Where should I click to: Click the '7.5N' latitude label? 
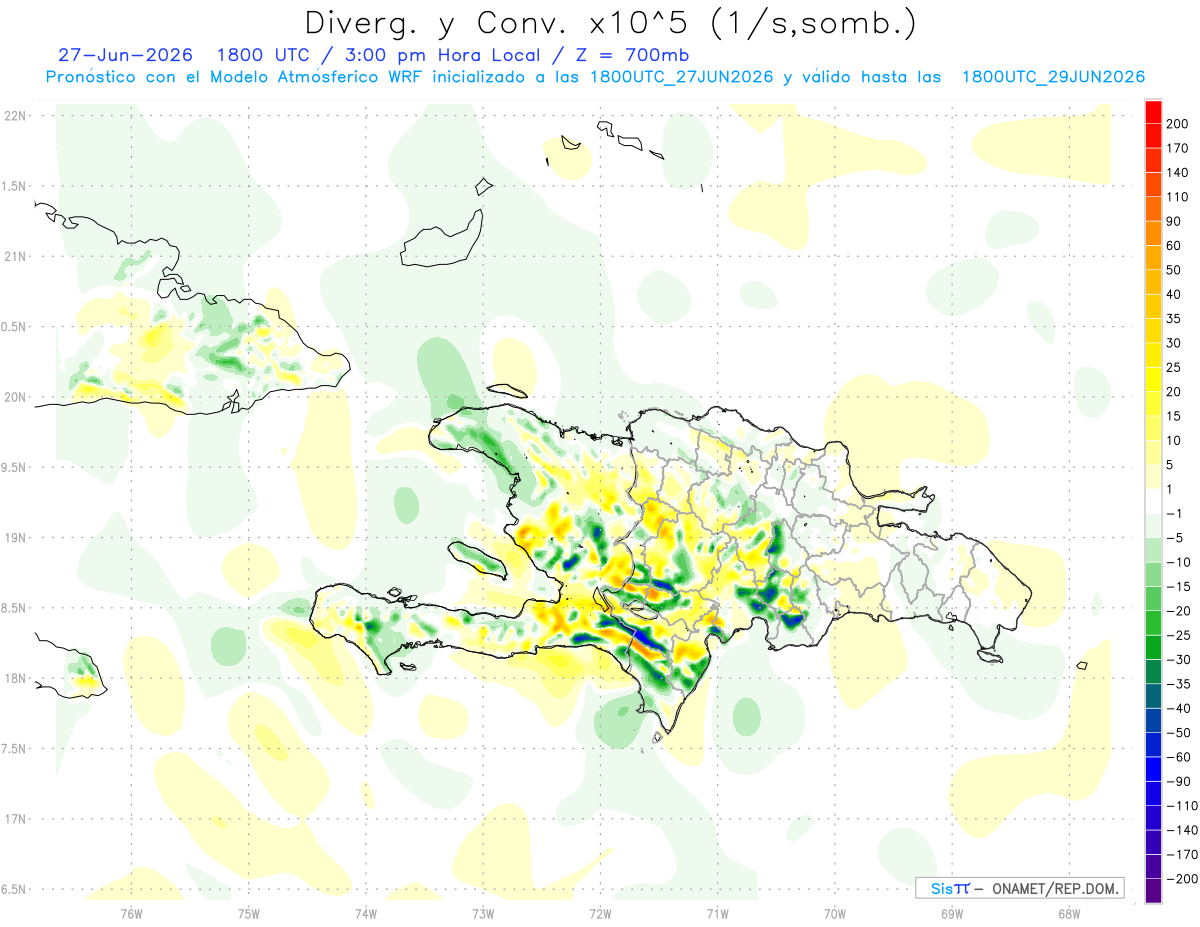coord(14,748)
